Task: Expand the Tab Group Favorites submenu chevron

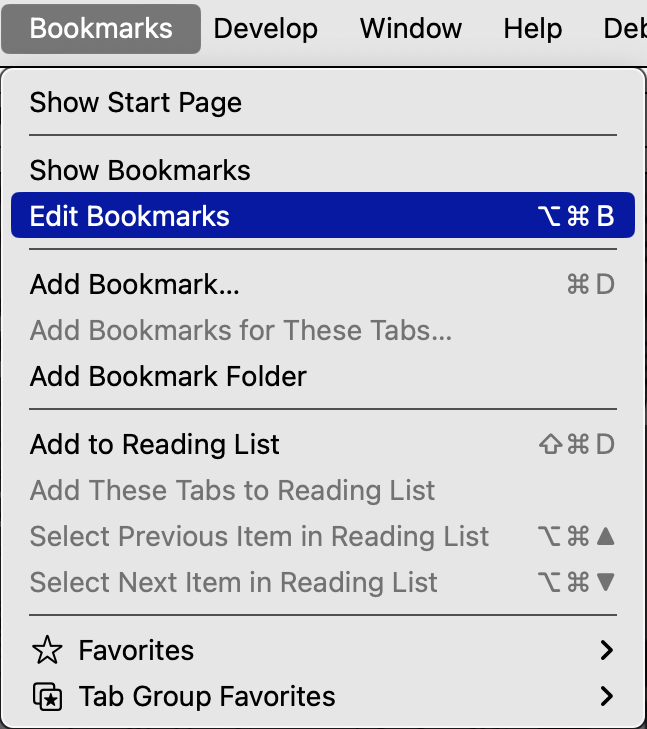Action: [x=607, y=696]
